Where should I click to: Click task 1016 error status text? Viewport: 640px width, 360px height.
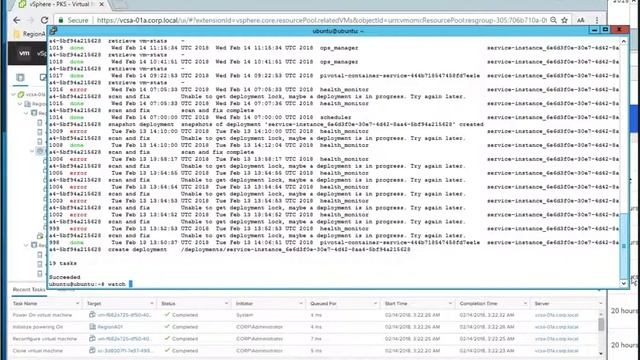(78, 89)
